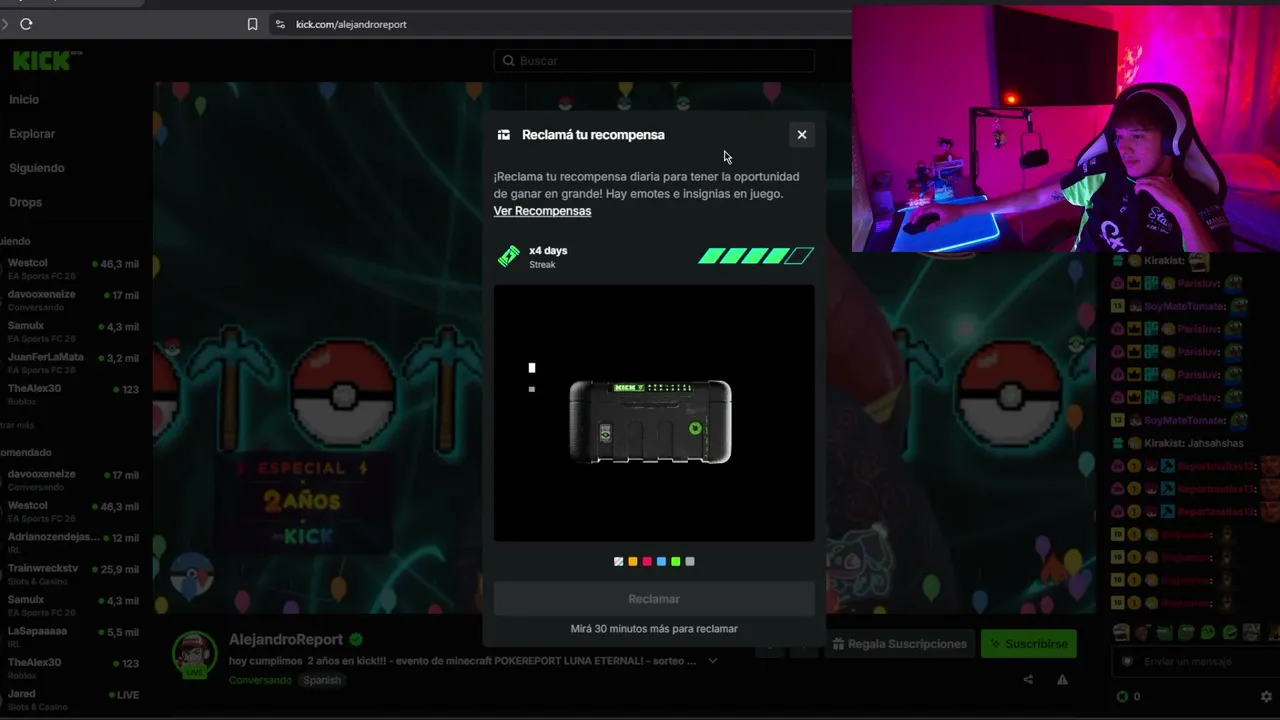Viewport: 1280px width, 720px height.
Task: Click the gift icon beside Reclamá tu recompensa
Action: point(504,135)
